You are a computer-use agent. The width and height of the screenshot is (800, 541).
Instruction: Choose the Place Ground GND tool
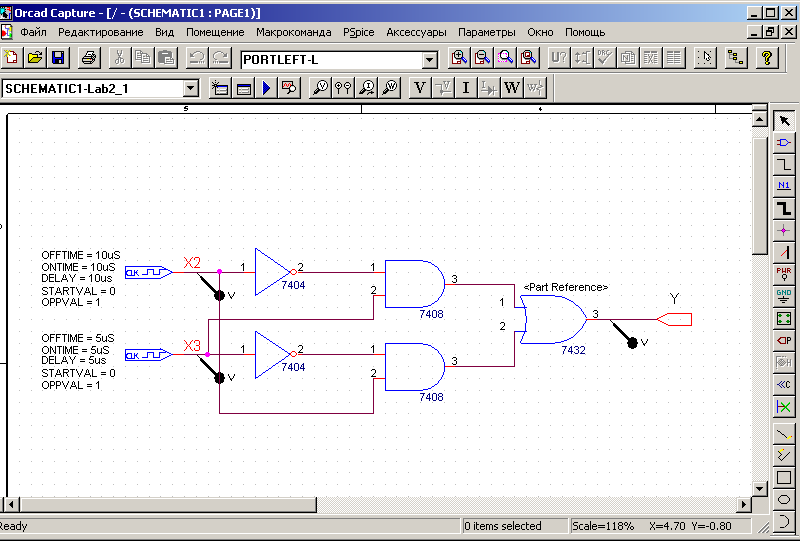784,296
